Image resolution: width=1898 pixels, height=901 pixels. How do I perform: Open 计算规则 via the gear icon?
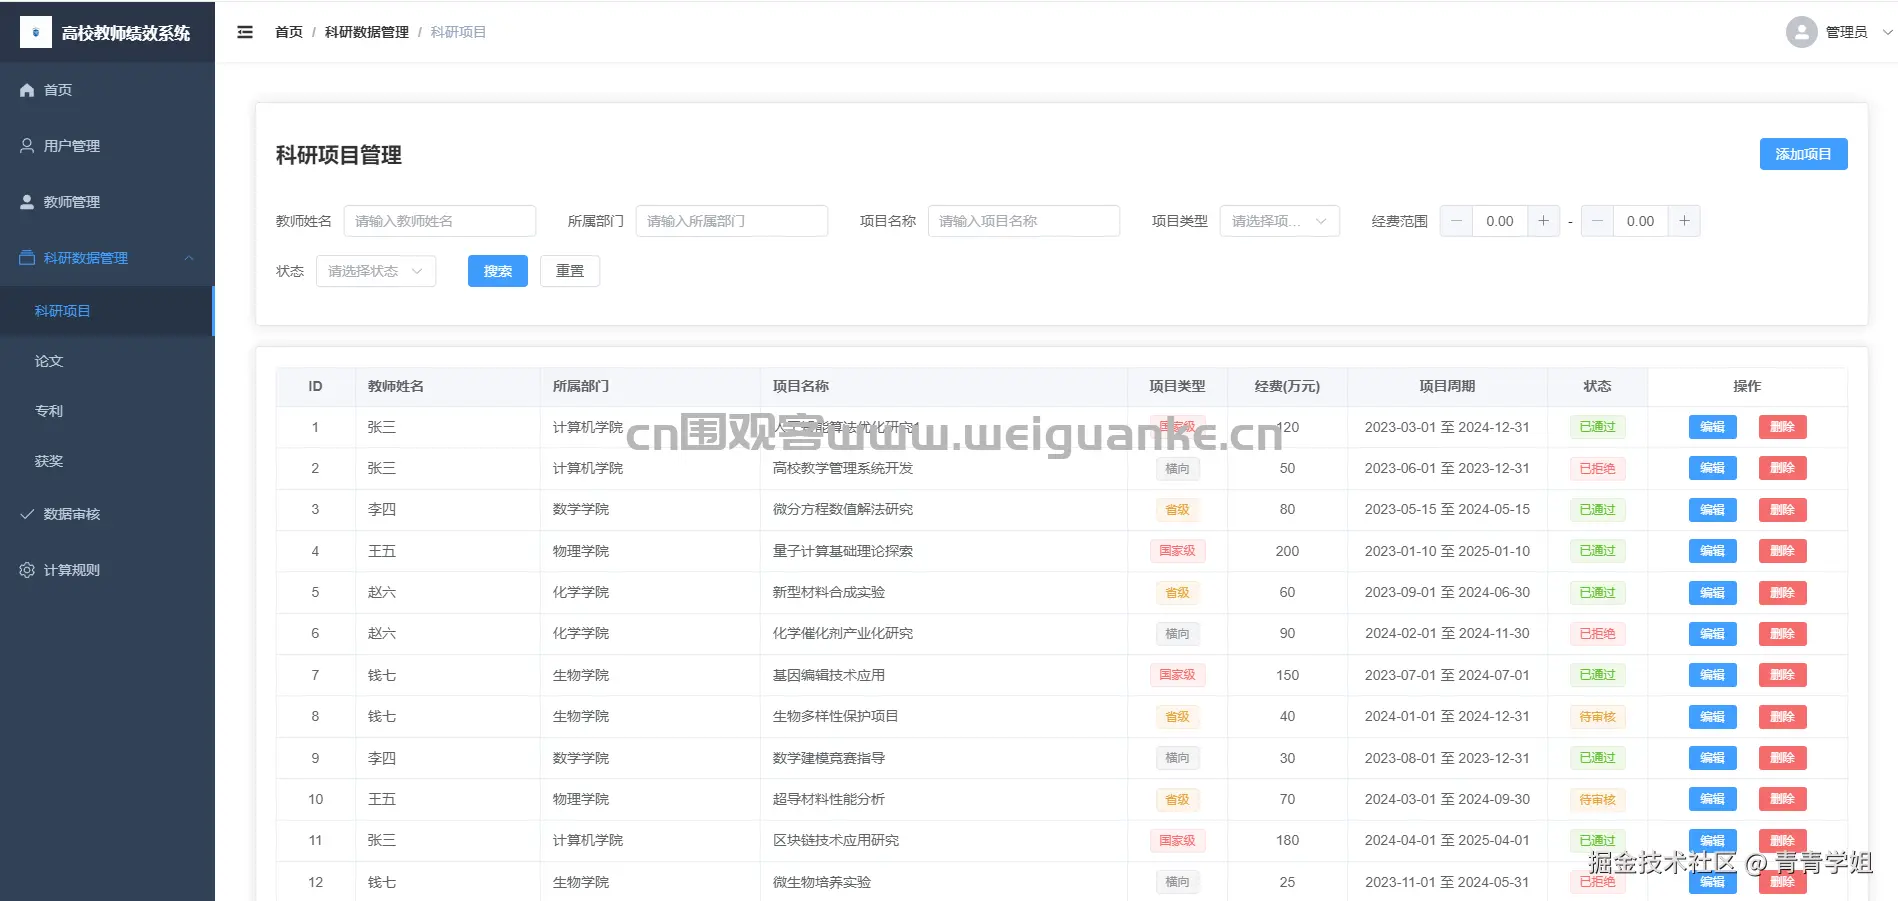tap(26, 570)
